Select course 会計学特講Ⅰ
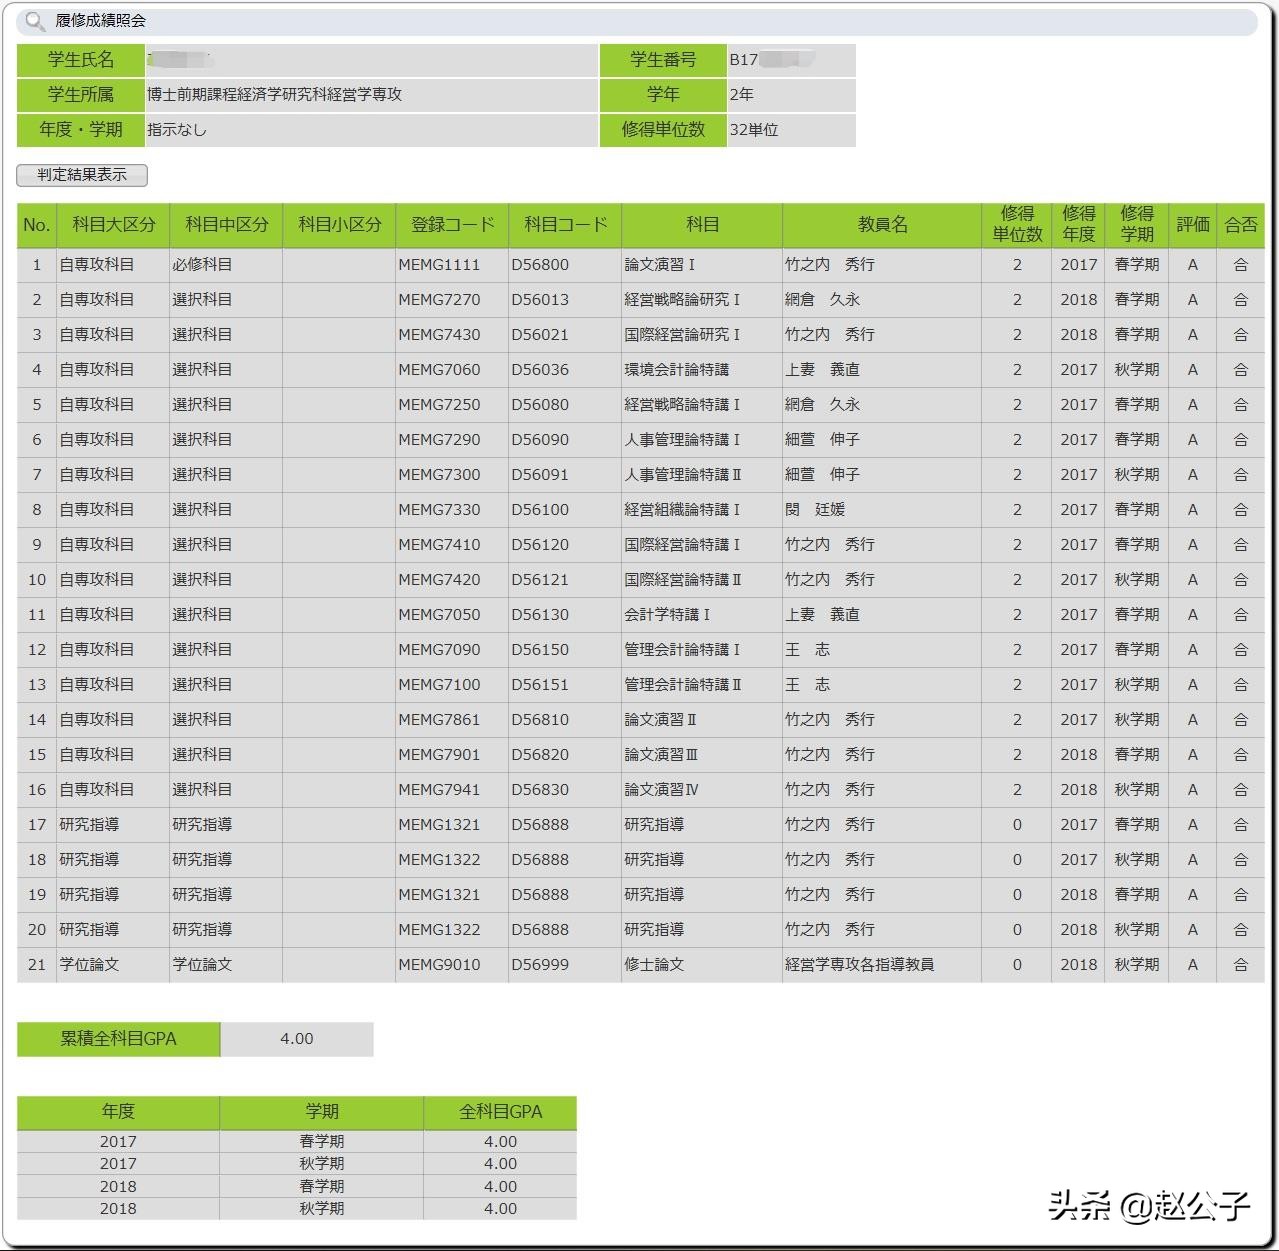 tap(667, 615)
